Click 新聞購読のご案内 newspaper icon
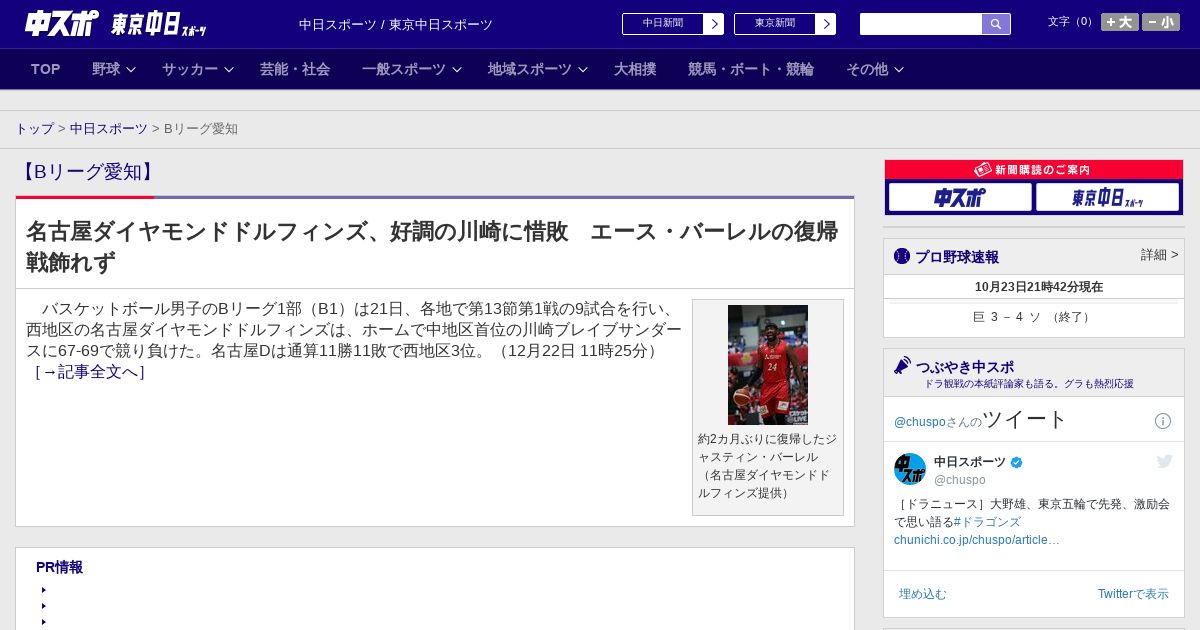Screen dimensions: 1200x630 (983, 170)
